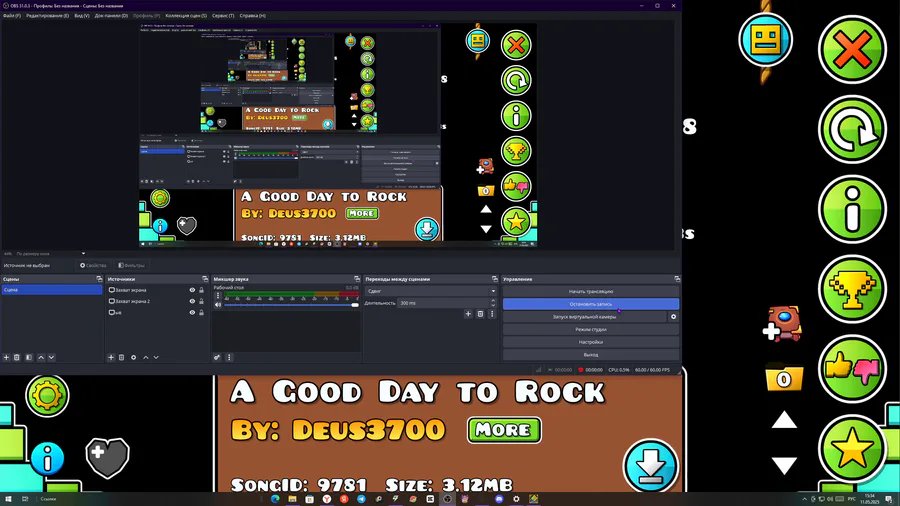
Task: Move source up in Источники panel
Action: [145, 357]
